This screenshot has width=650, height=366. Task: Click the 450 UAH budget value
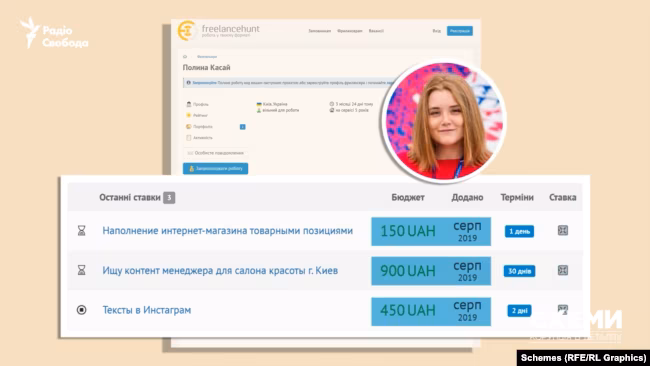[408, 310]
